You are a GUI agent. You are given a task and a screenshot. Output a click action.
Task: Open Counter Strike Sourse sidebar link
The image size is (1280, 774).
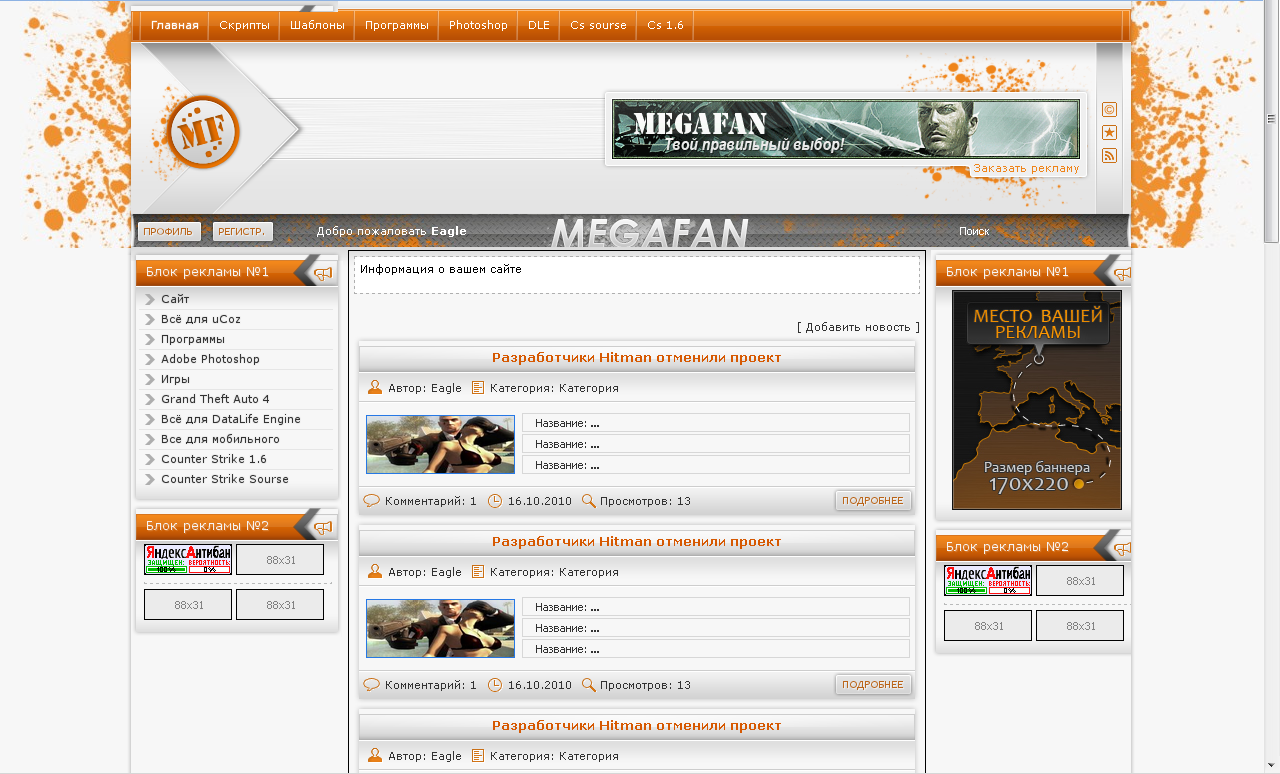point(225,479)
